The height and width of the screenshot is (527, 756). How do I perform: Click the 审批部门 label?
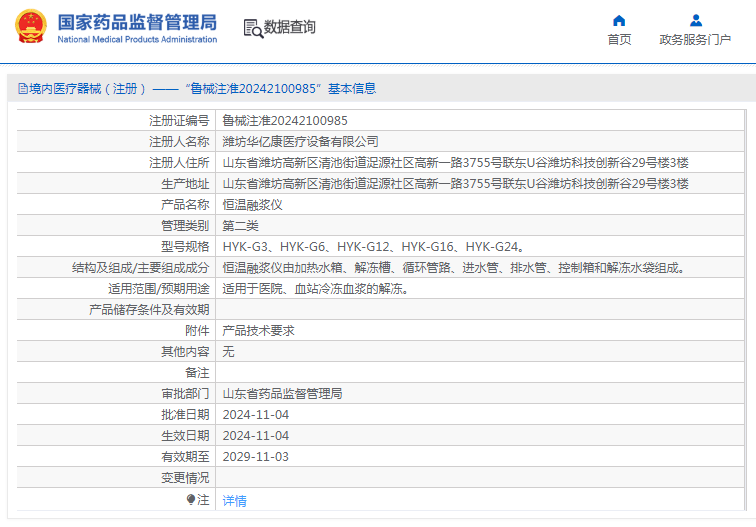click(185, 394)
